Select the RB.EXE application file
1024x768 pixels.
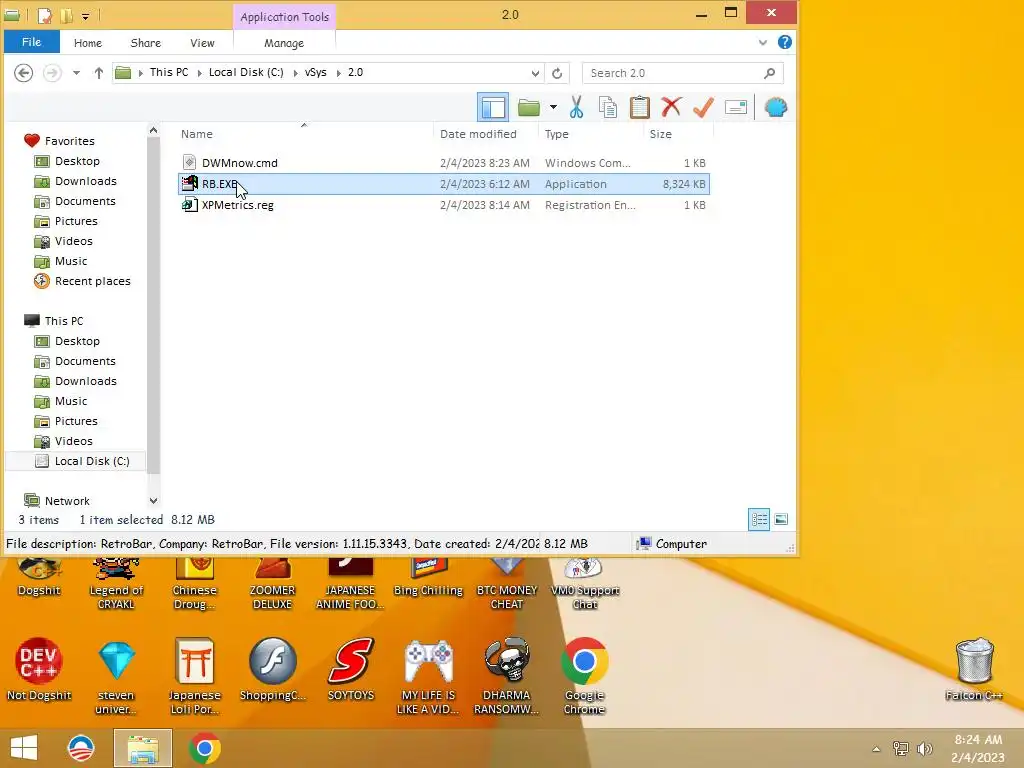[x=444, y=184]
